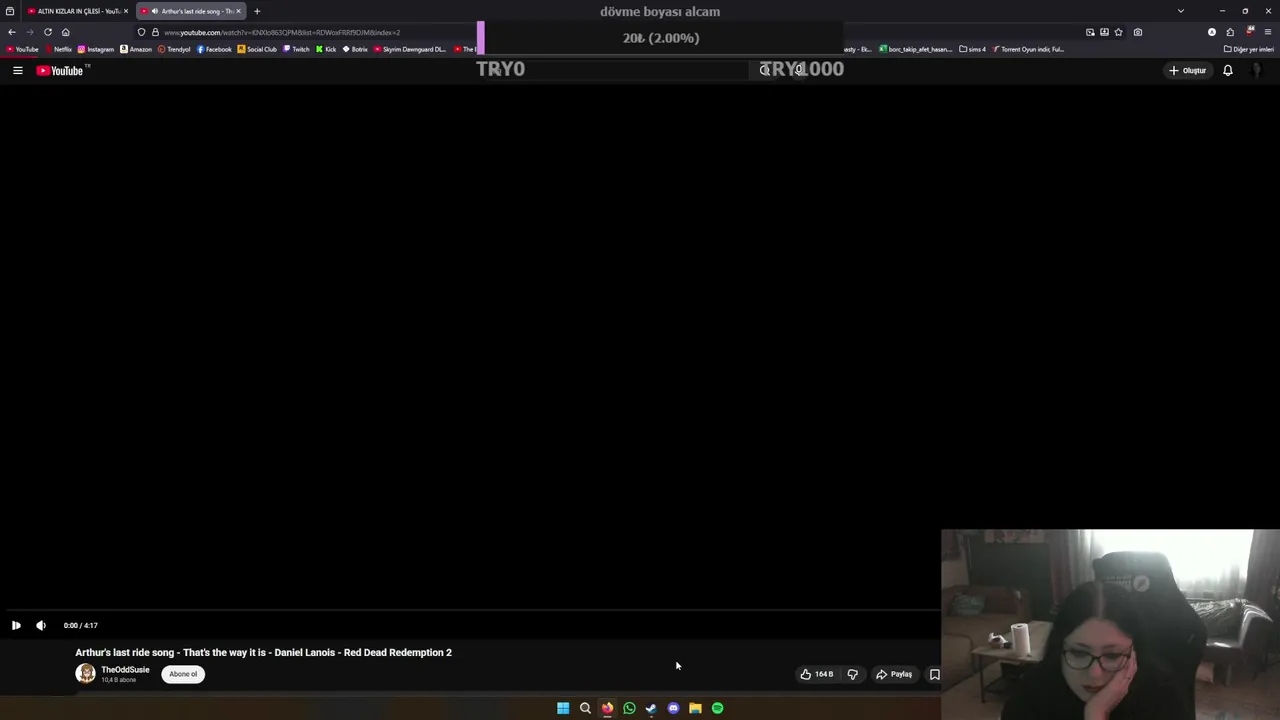Save video with the bookmark icon

click(x=935, y=674)
